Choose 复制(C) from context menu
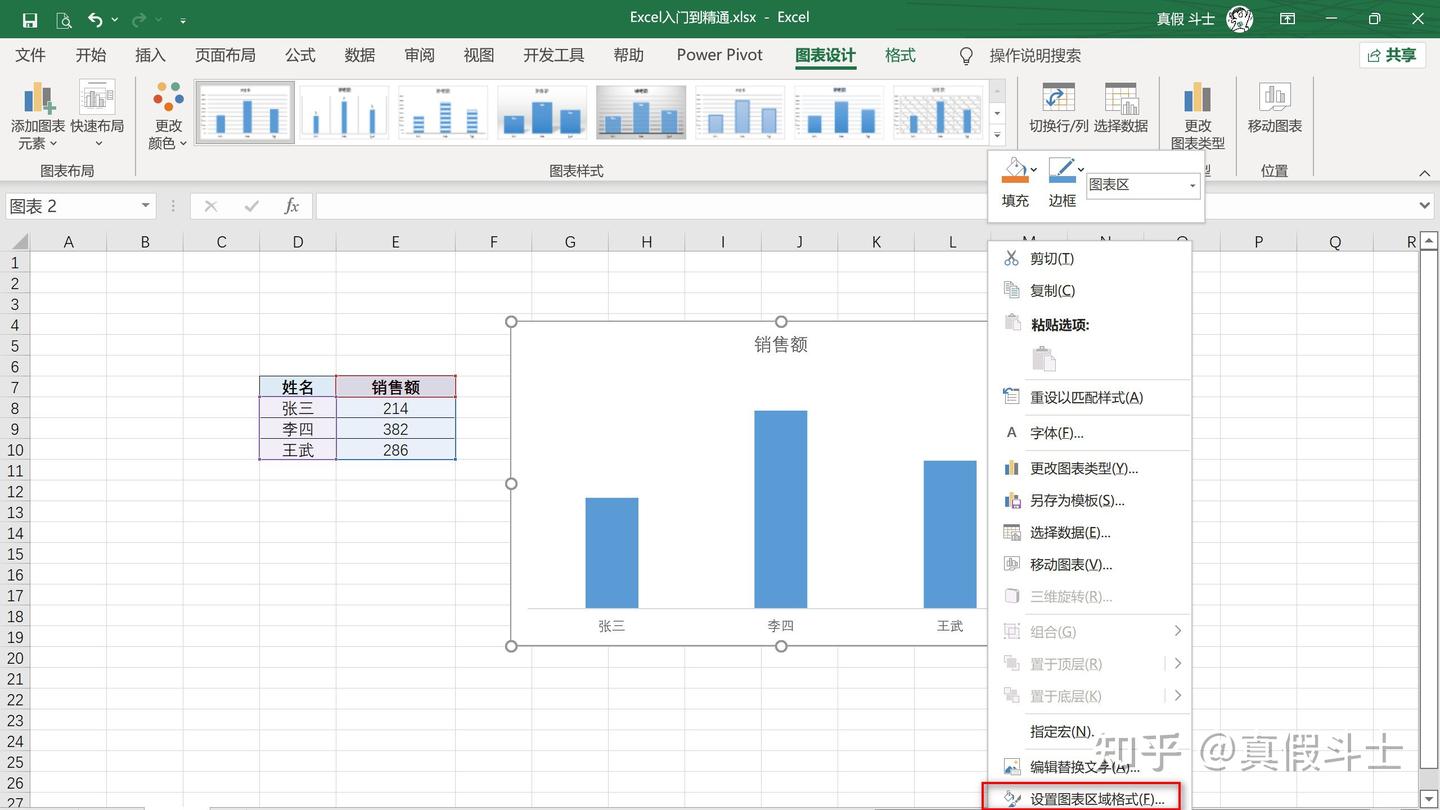1440x810 pixels. 1089,290
